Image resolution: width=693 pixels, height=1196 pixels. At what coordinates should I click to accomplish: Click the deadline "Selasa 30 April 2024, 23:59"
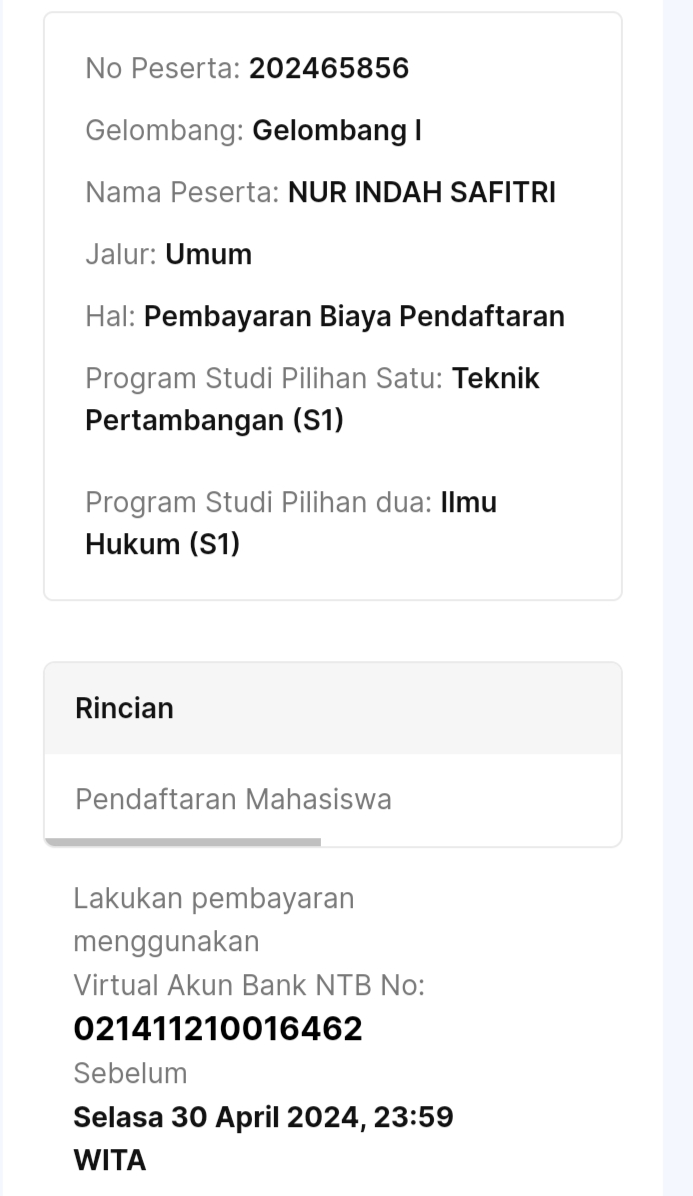(x=263, y=1116)
